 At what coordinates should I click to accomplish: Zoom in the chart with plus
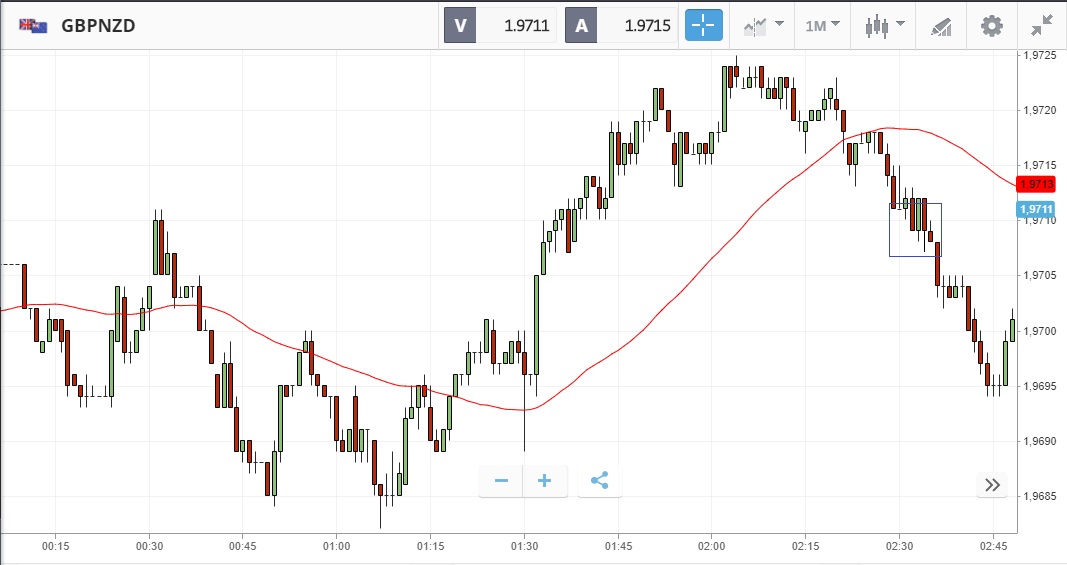(545, 481)
